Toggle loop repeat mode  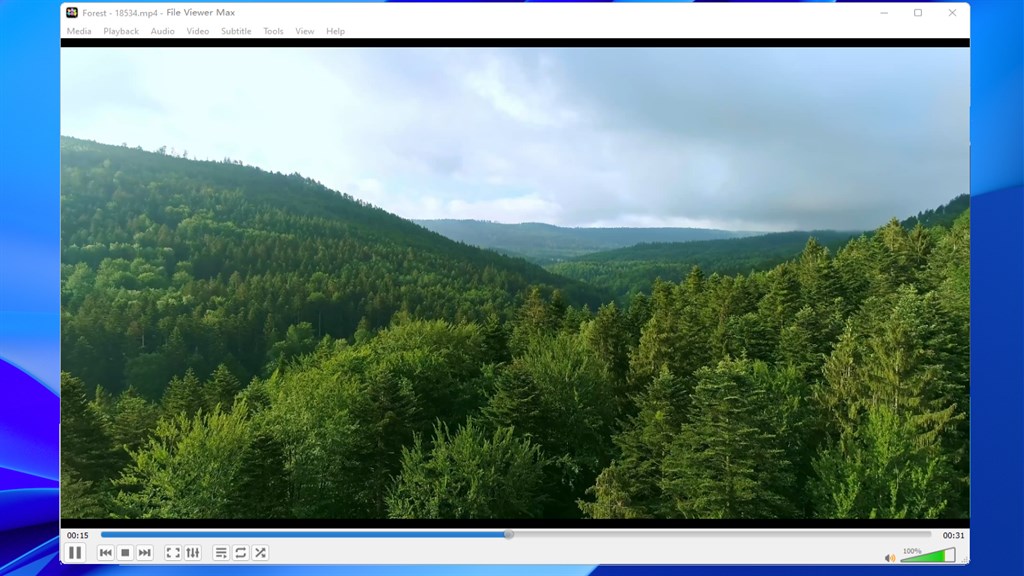pyautogui.click(x=241, y=552)
